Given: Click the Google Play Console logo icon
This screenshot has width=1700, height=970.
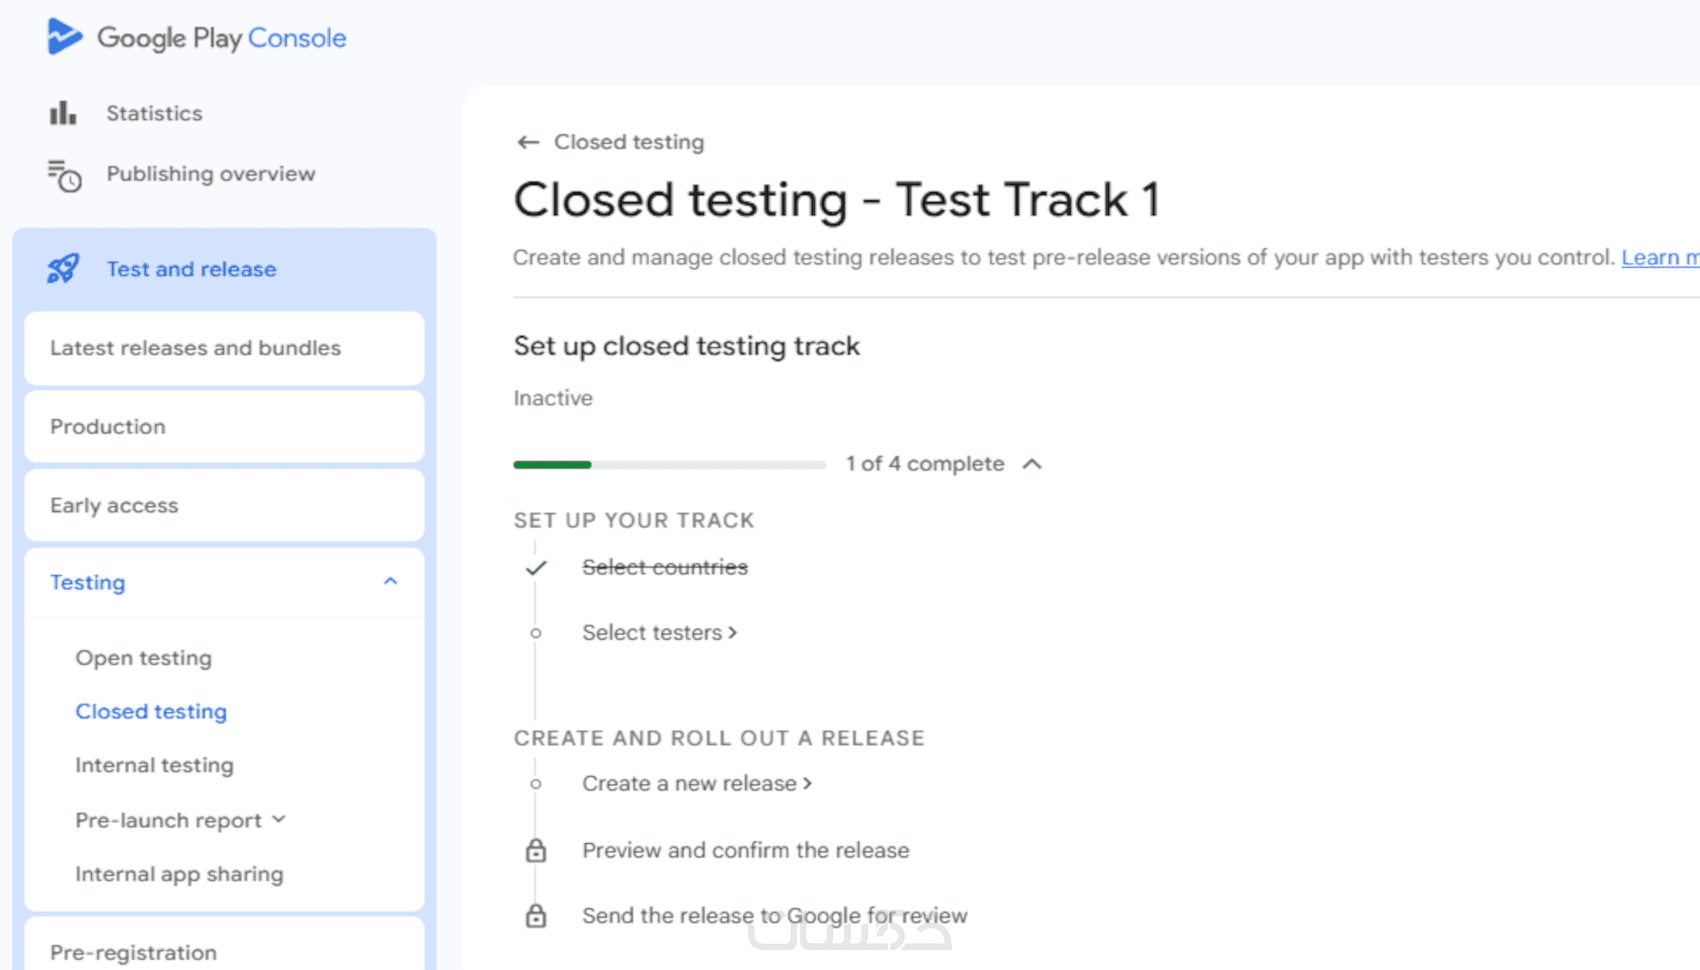Looking at the screenshot, I should click(64, 37).
